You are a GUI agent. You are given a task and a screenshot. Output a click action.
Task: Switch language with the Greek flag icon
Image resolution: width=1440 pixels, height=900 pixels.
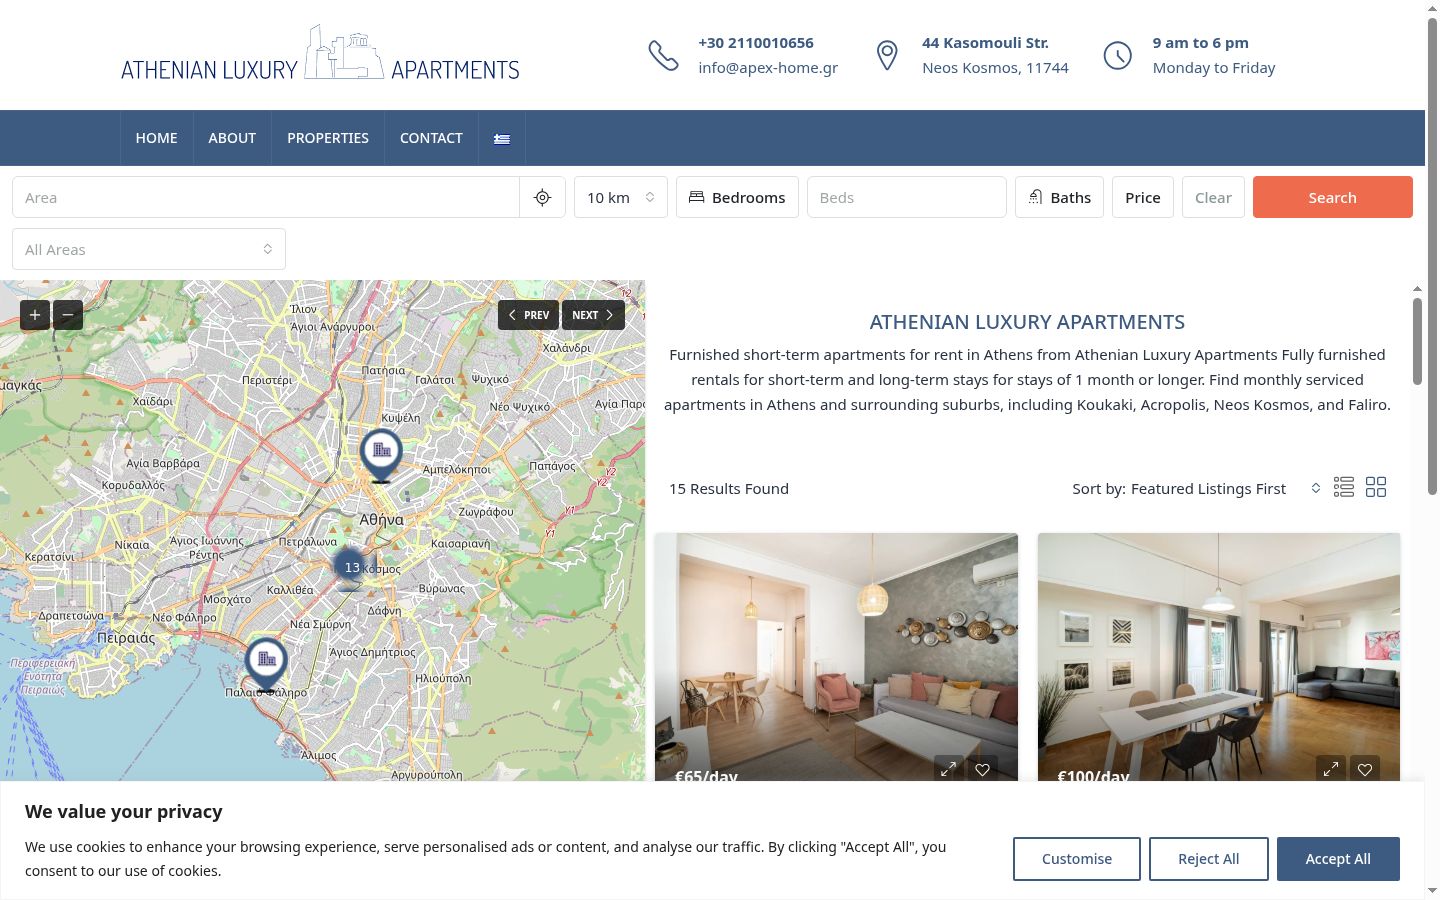coord(502,139)
